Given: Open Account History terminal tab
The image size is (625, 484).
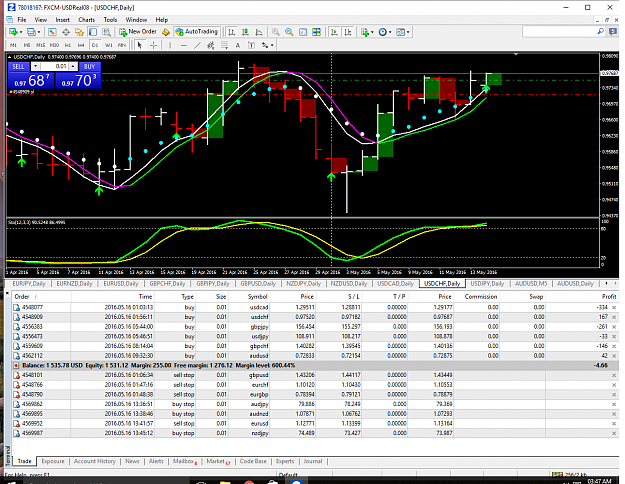Looking at the screenshot, I should (x=94, y=461).
